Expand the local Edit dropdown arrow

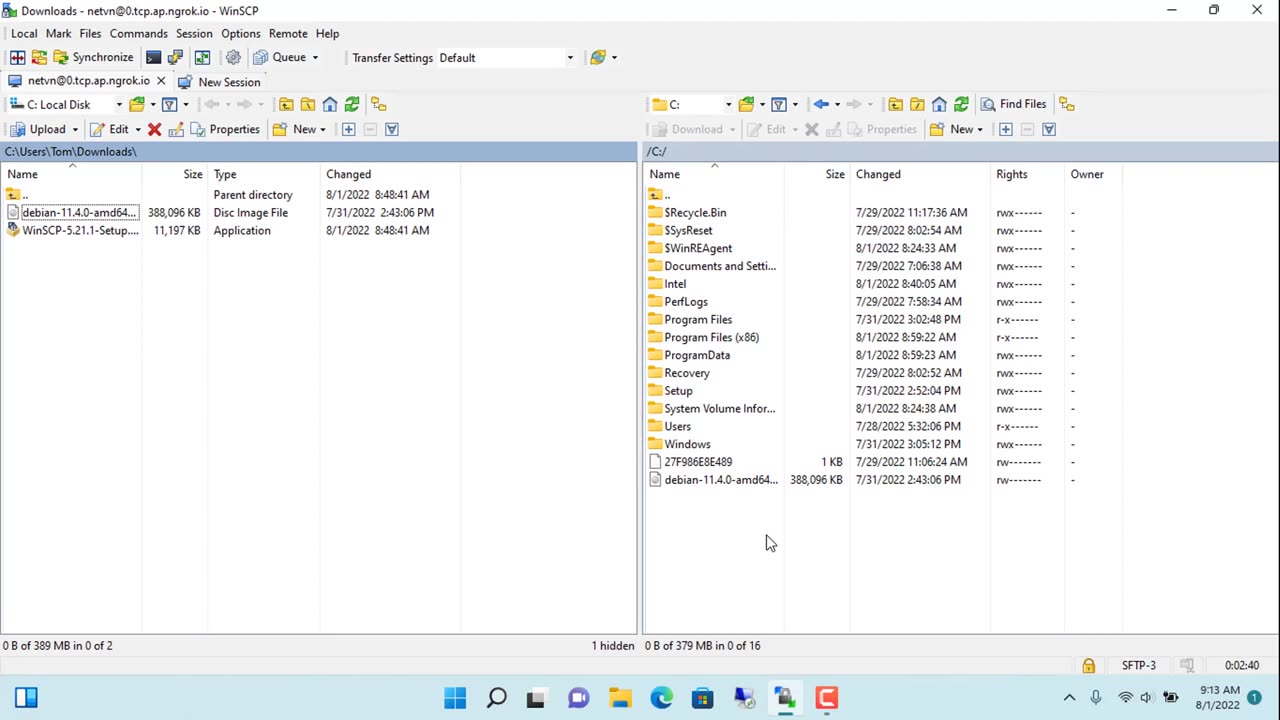[x=138, y=129]
